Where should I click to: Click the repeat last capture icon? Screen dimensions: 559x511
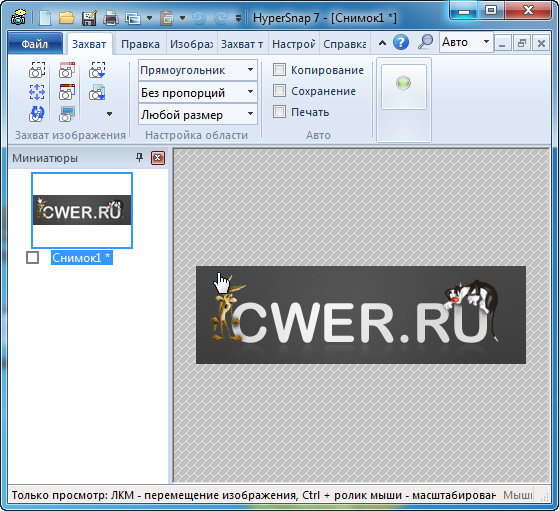point(37,114)
